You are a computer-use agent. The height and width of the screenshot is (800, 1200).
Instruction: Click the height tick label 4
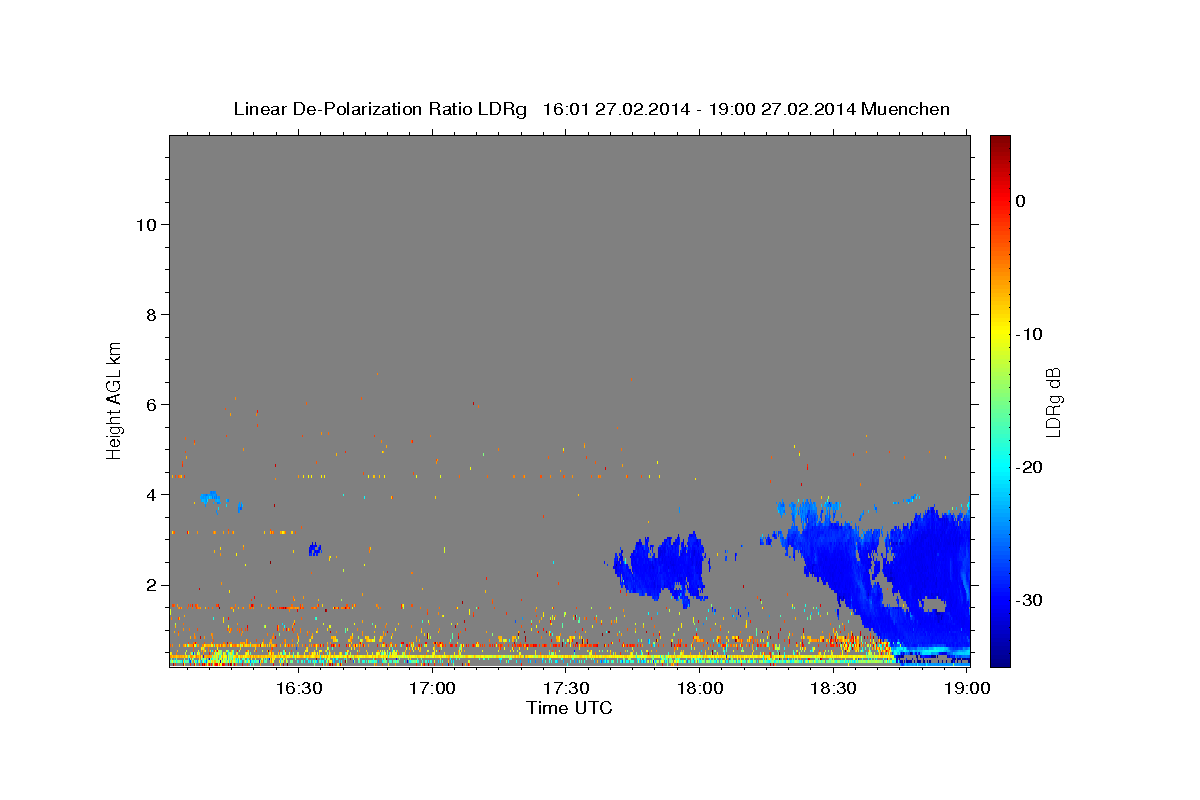point(152,494)
